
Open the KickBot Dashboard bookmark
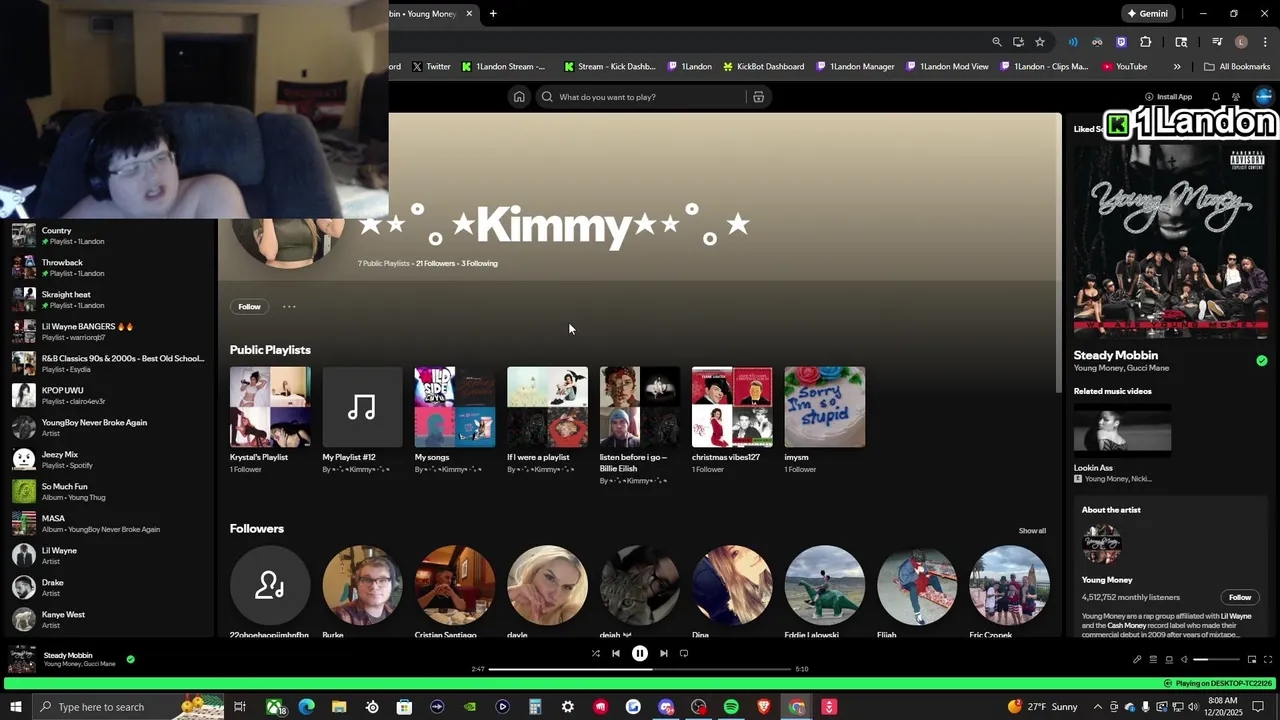(763, 67)
